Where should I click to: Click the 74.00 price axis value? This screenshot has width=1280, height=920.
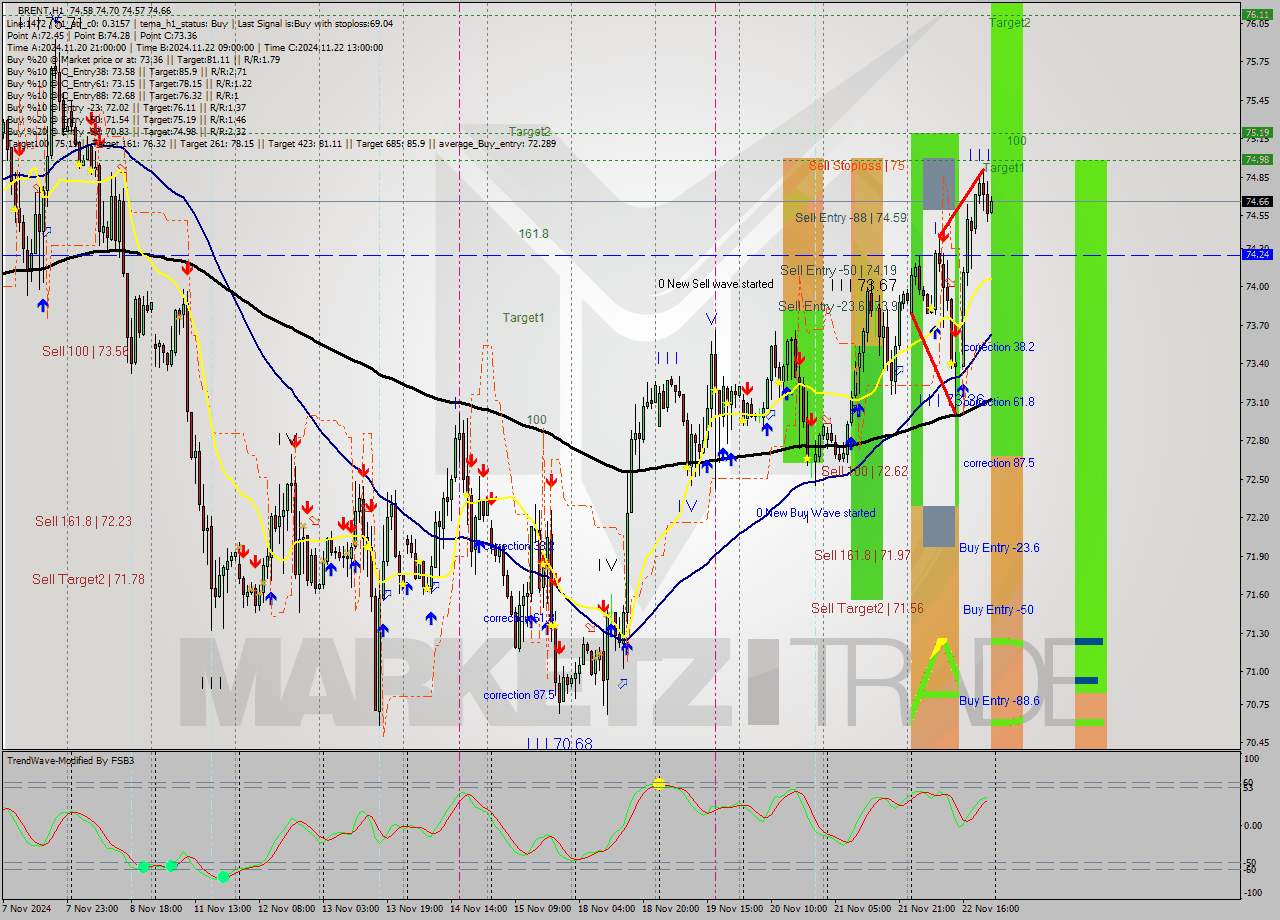[1257, 287]
